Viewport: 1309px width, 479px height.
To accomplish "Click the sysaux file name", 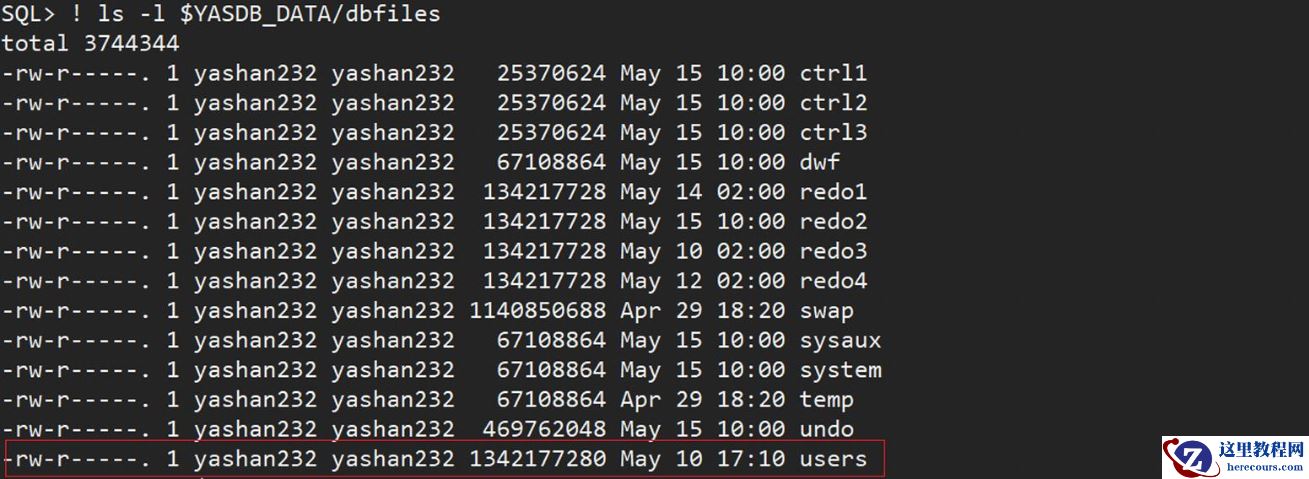I will click(840, 341).
